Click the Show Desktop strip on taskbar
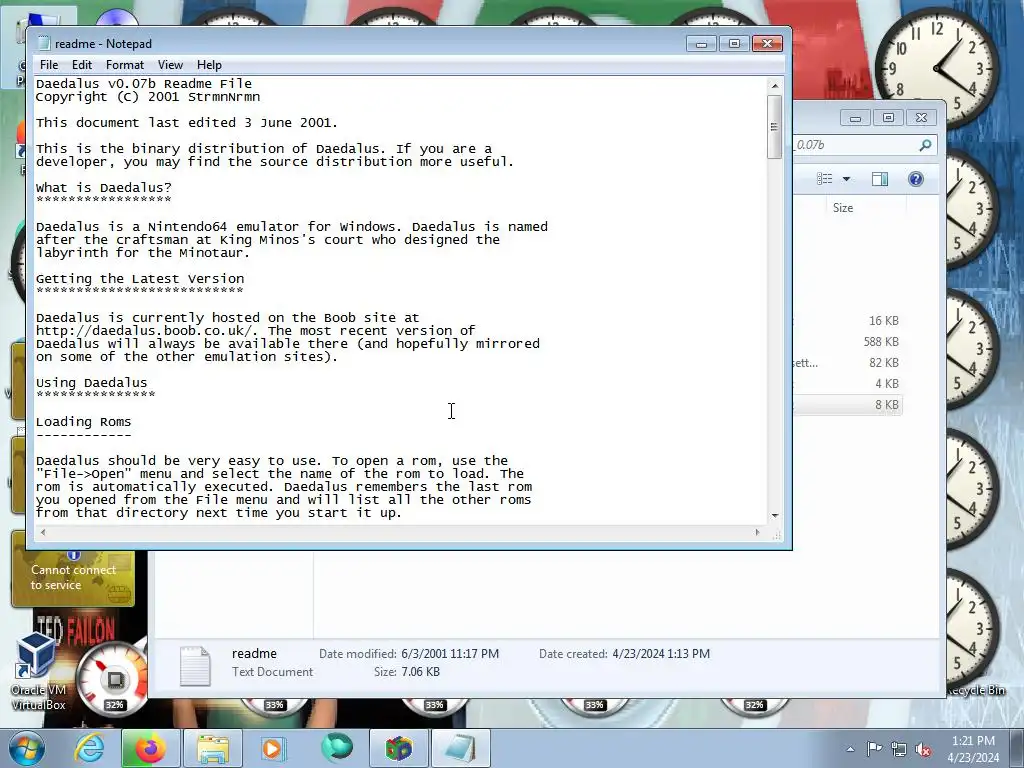Screen dimensions: 1024x768 tap(1018, 748)
